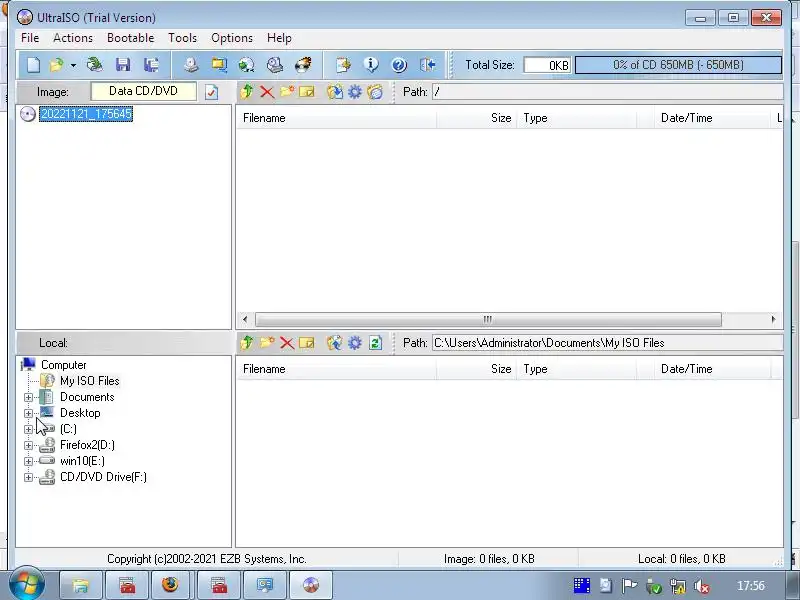Click the Mount to virtual drive icon

click(x=274, y=65)
